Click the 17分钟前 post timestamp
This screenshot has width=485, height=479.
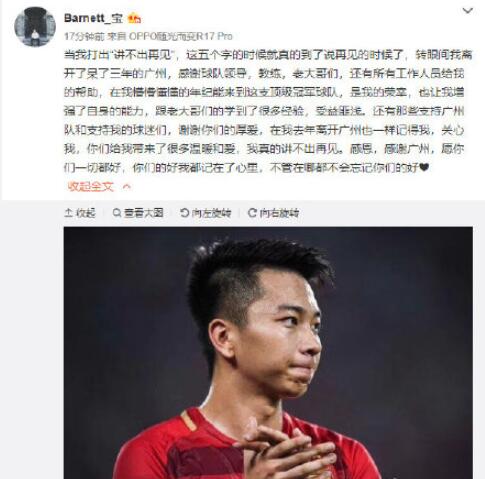click(84, 36)
